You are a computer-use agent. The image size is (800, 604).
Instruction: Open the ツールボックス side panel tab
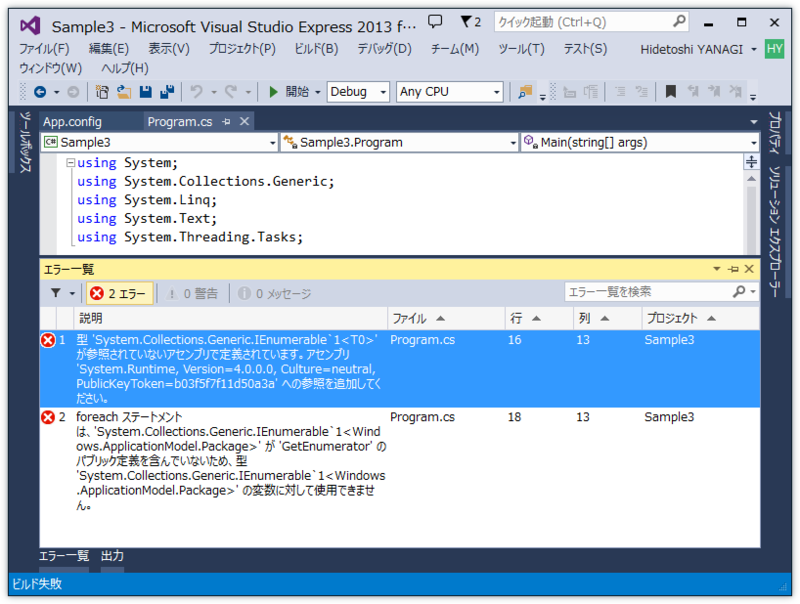point(24,142)
